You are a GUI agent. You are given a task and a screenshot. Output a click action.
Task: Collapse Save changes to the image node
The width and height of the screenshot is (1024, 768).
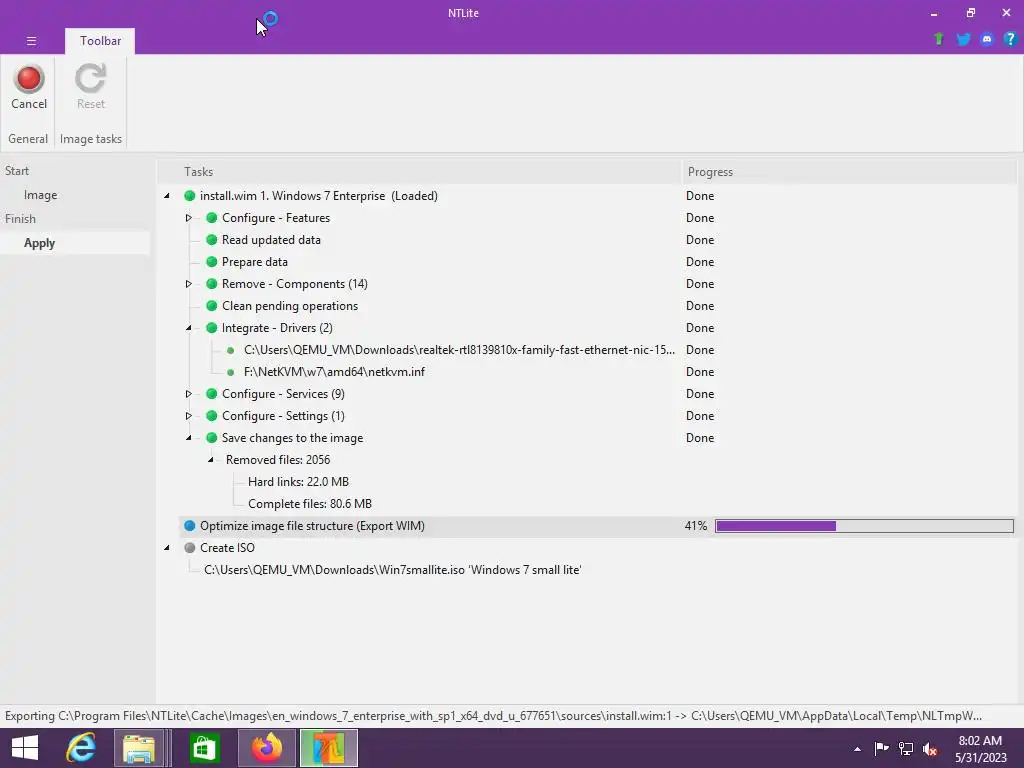point(189,438)
